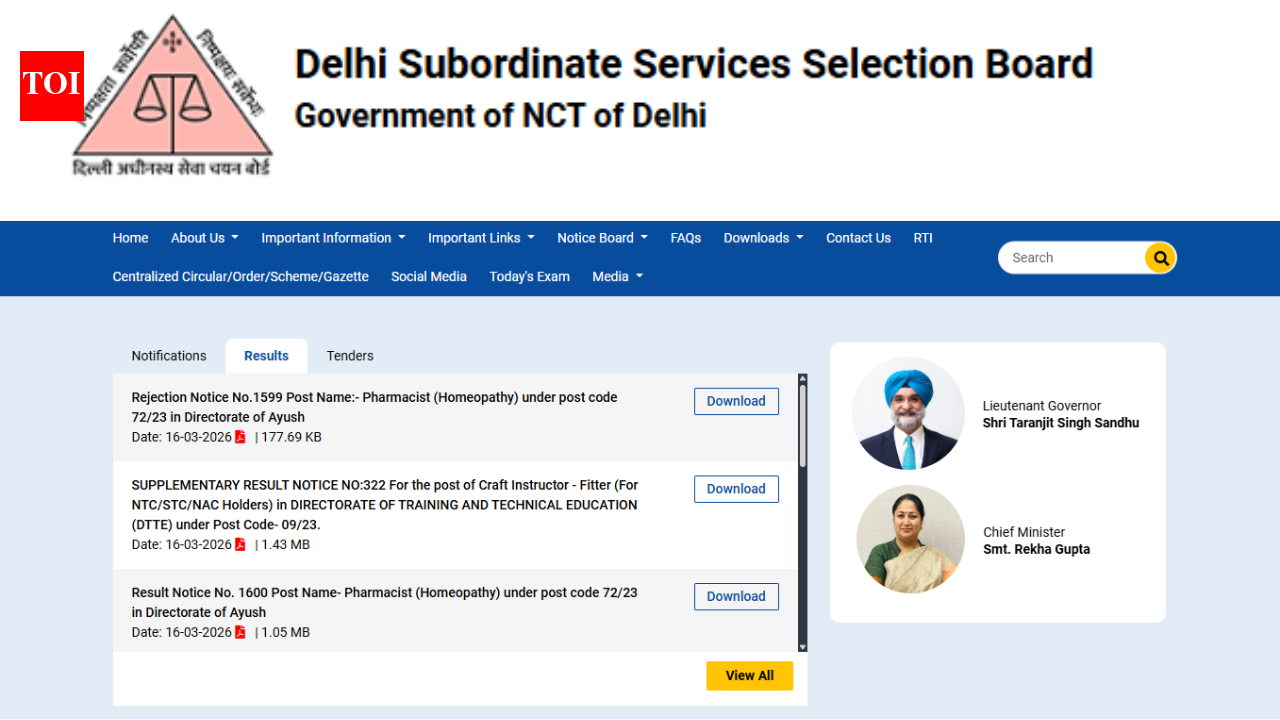
Task: Click the yellow search magnifier icon
Action: [1160, 257]
